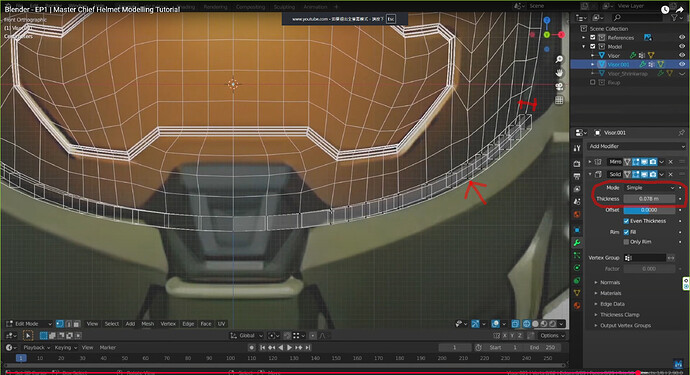Image resolution: width=690 pixels, height=375 pixels.
Task: Click the Z axis gizmo blue dot
Action: click(x=547, y=20)
